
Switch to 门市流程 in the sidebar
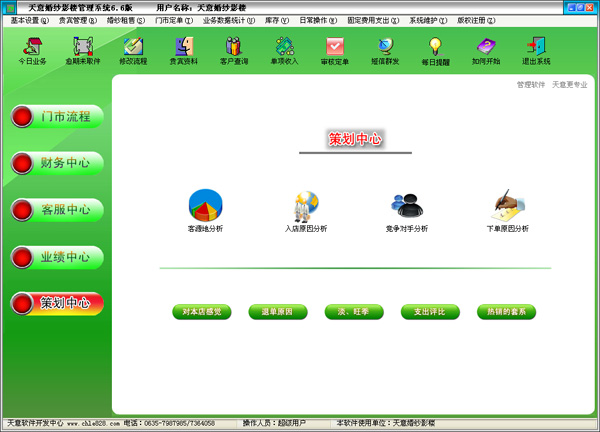tap(57, 117)
